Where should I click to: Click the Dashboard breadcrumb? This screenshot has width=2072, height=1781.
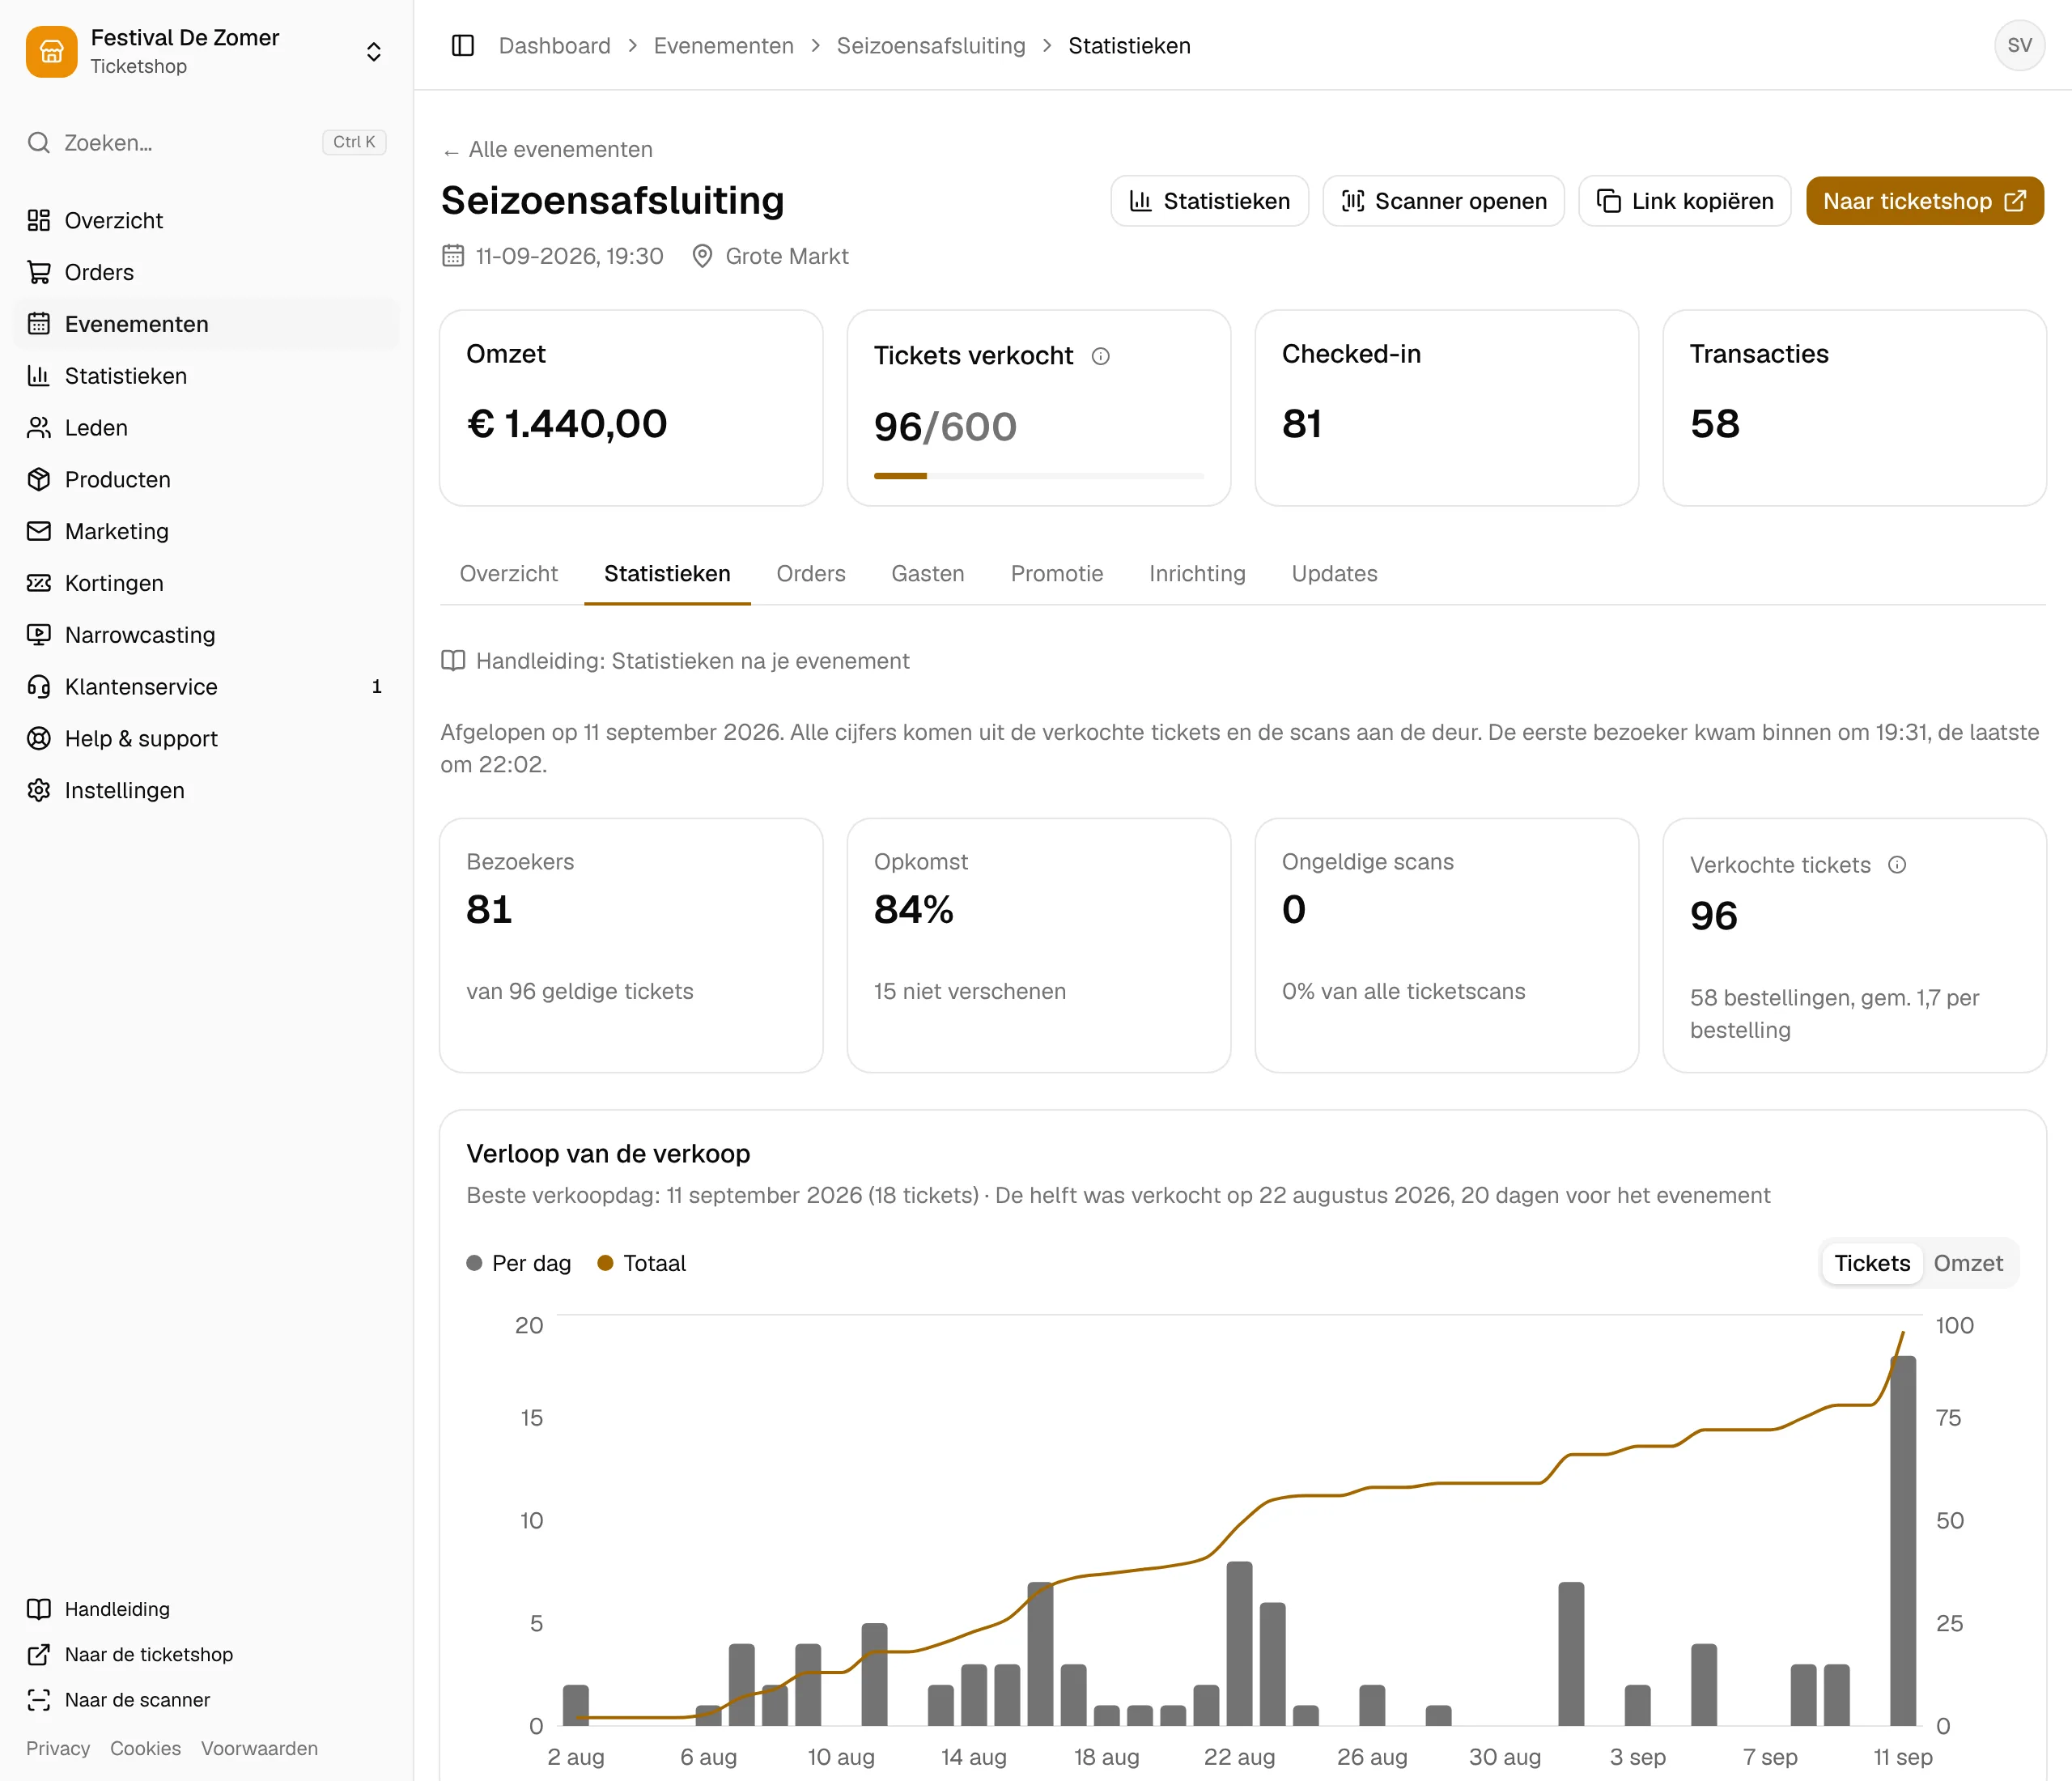(x=554, y=46)
